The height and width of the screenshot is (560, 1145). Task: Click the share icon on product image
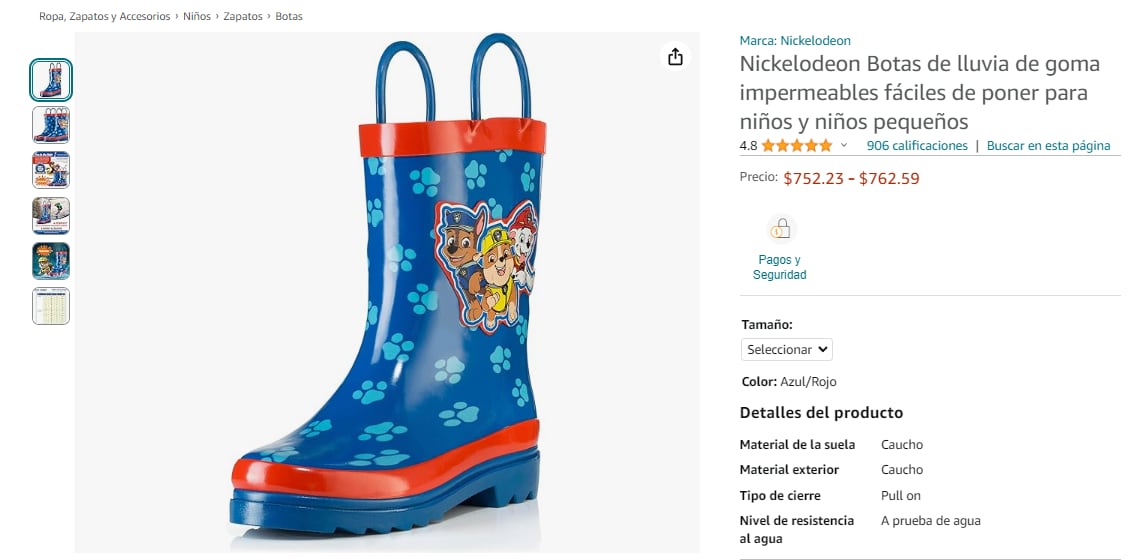pos(675,57)
